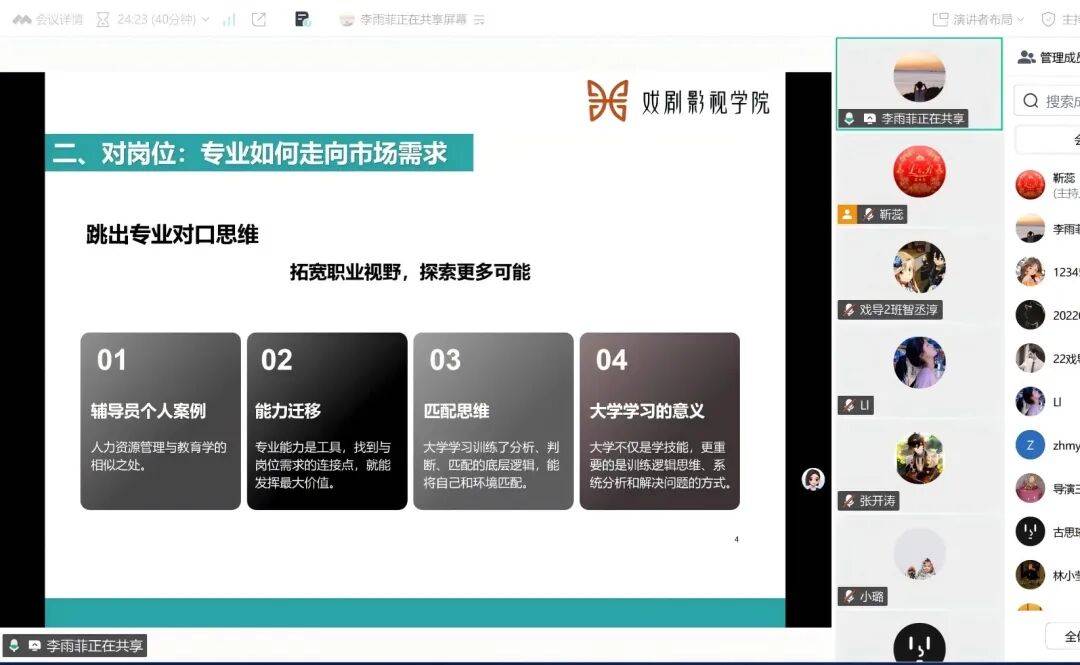Click the orange host badge beside 靳蕊
1080x665 pixels.
tap(847, 214)
